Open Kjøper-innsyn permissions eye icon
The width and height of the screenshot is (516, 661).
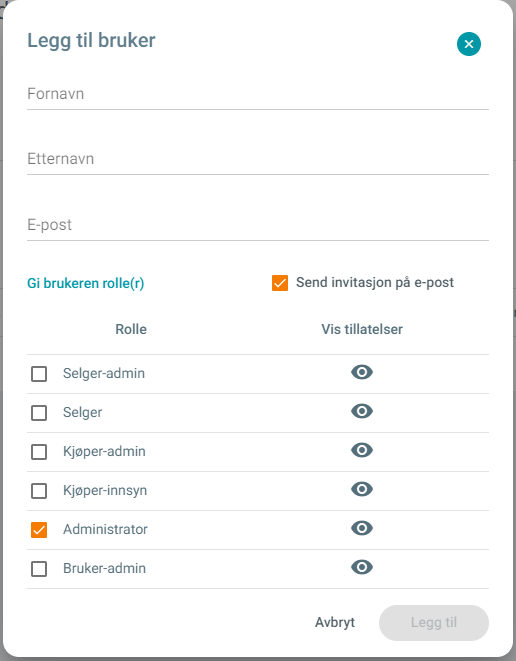click(362, 489)
